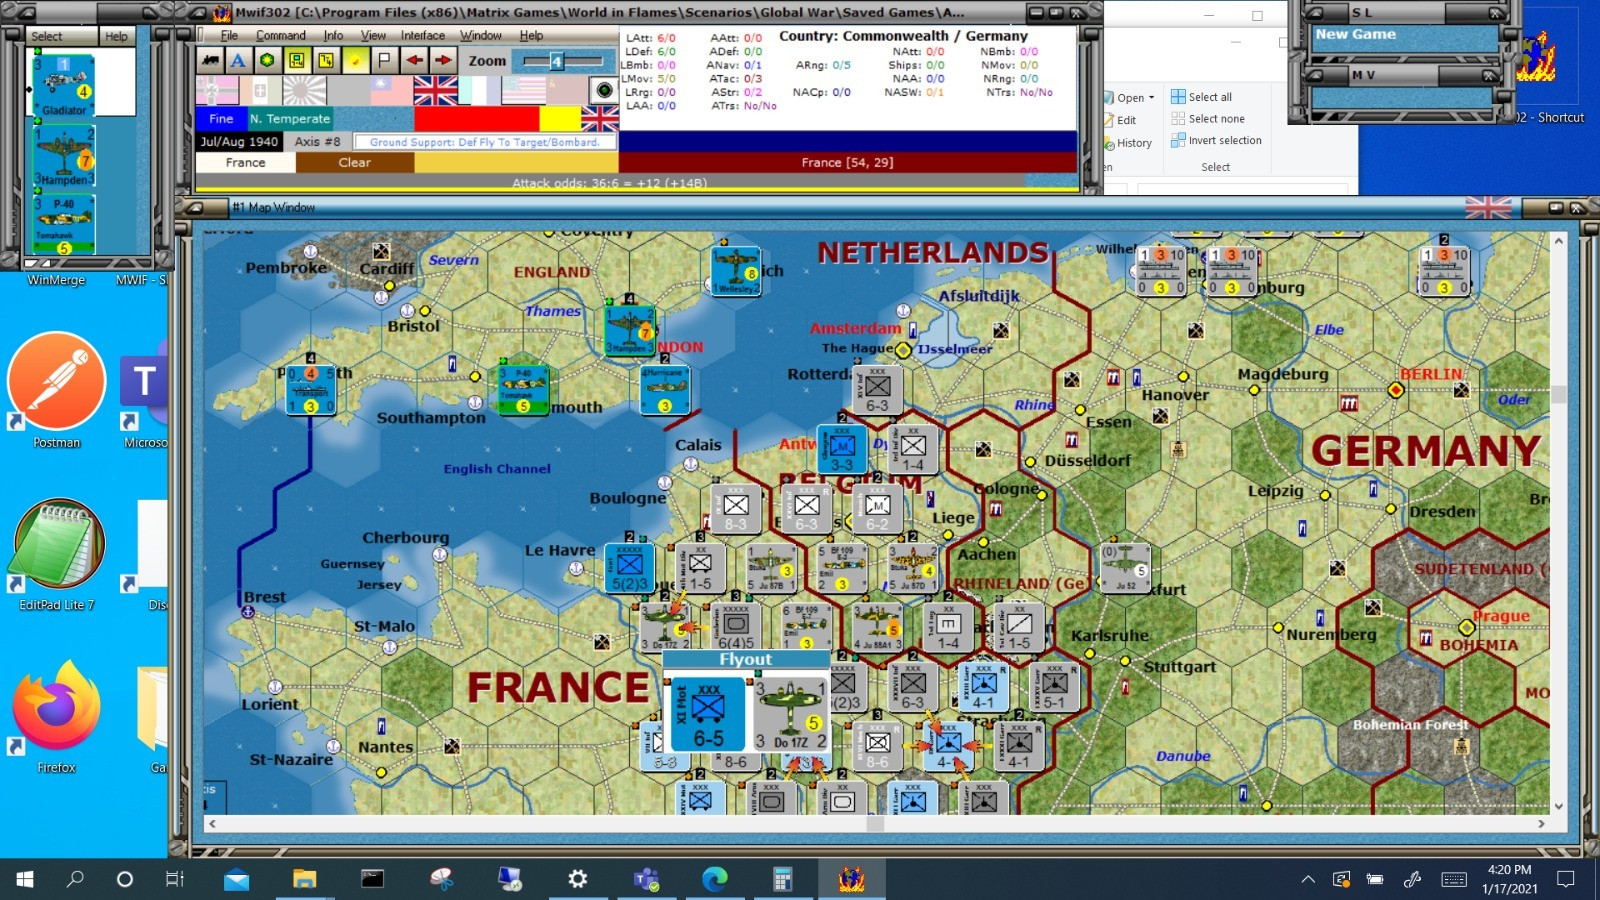
Task: Open the Windows Start menu
Action: click(25, 879)
